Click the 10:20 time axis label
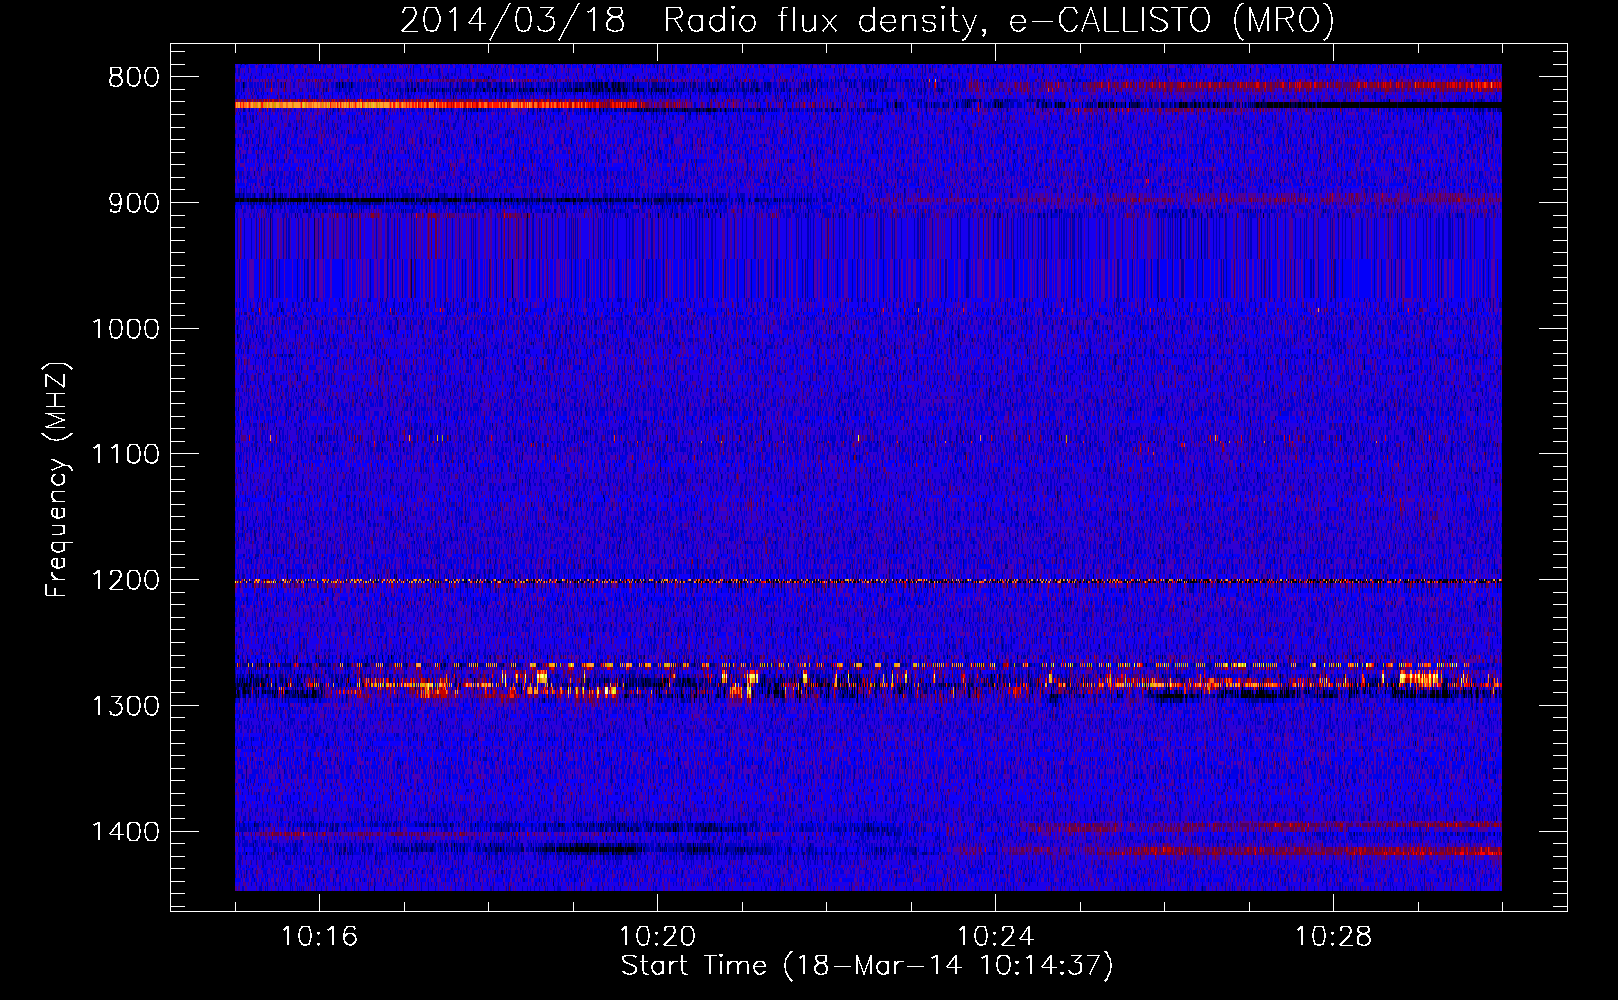This screenshot has height=1000, width=1618. click(657, 937)
